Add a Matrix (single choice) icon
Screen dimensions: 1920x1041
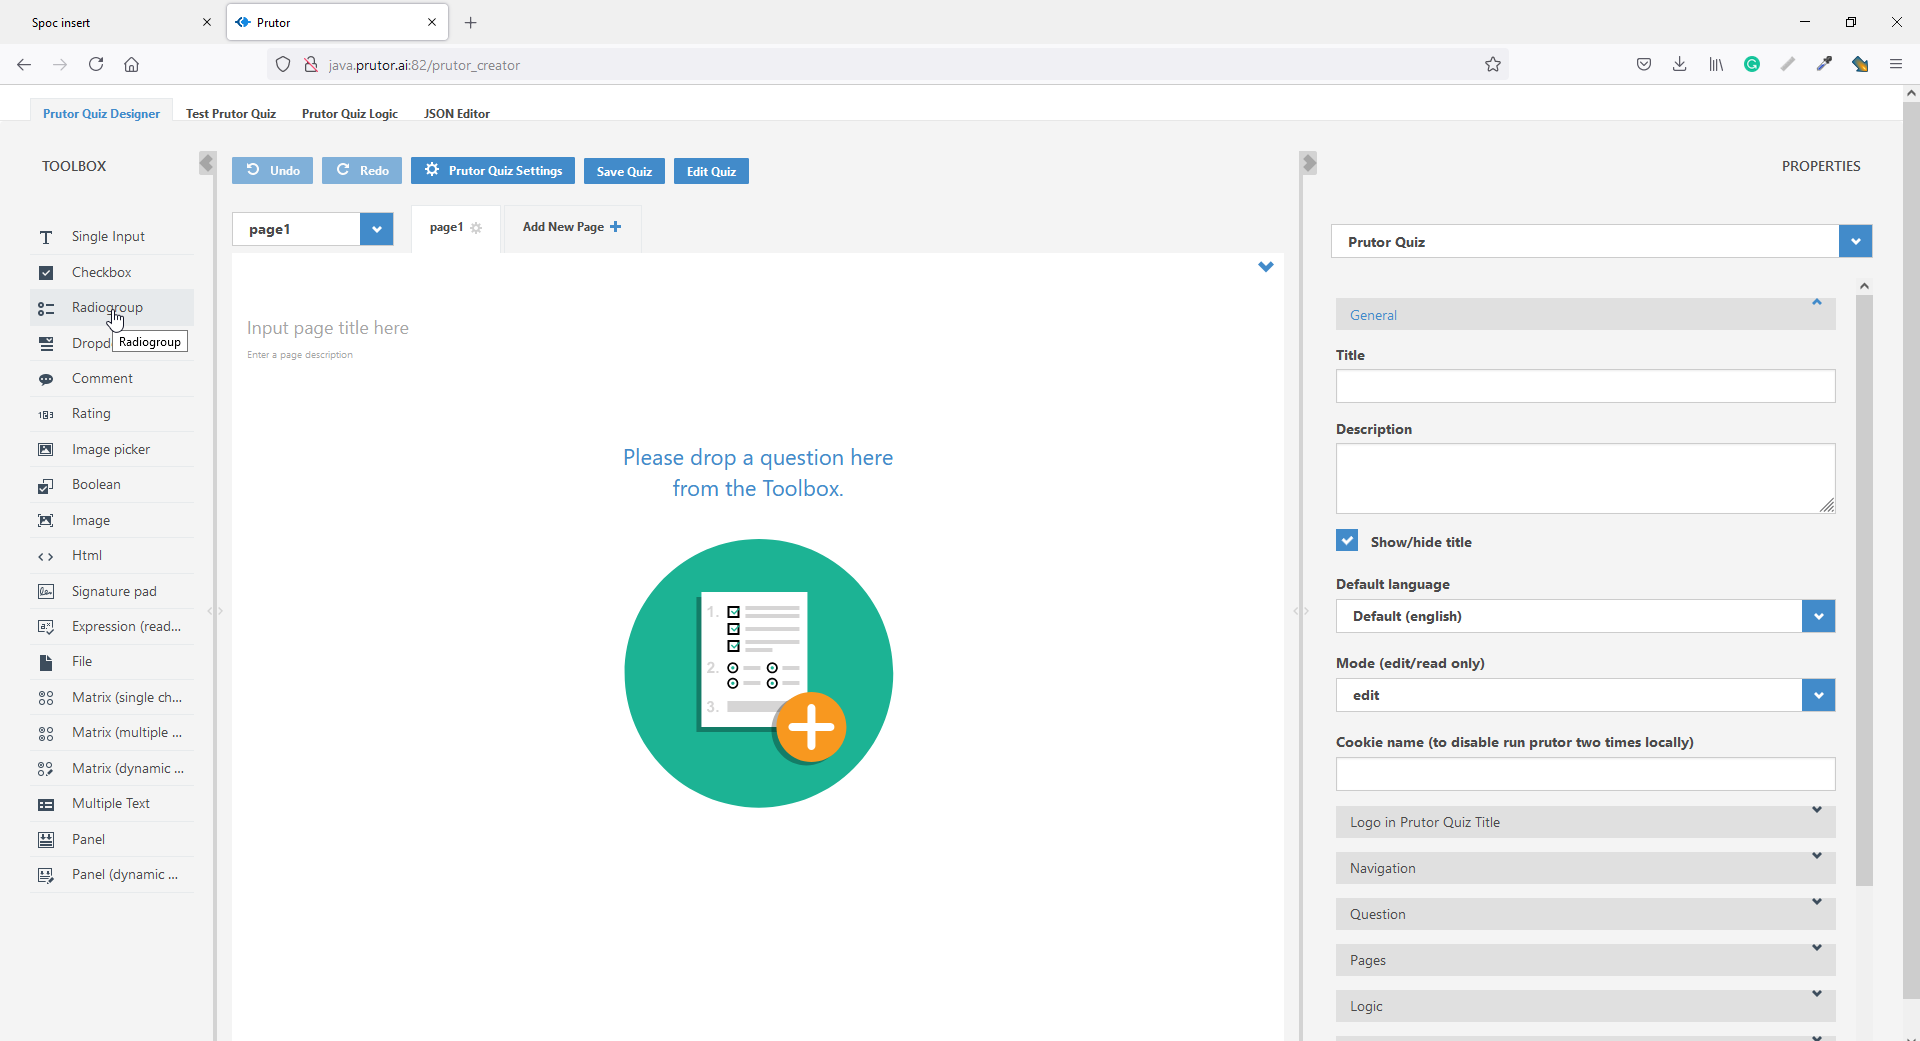46,698
